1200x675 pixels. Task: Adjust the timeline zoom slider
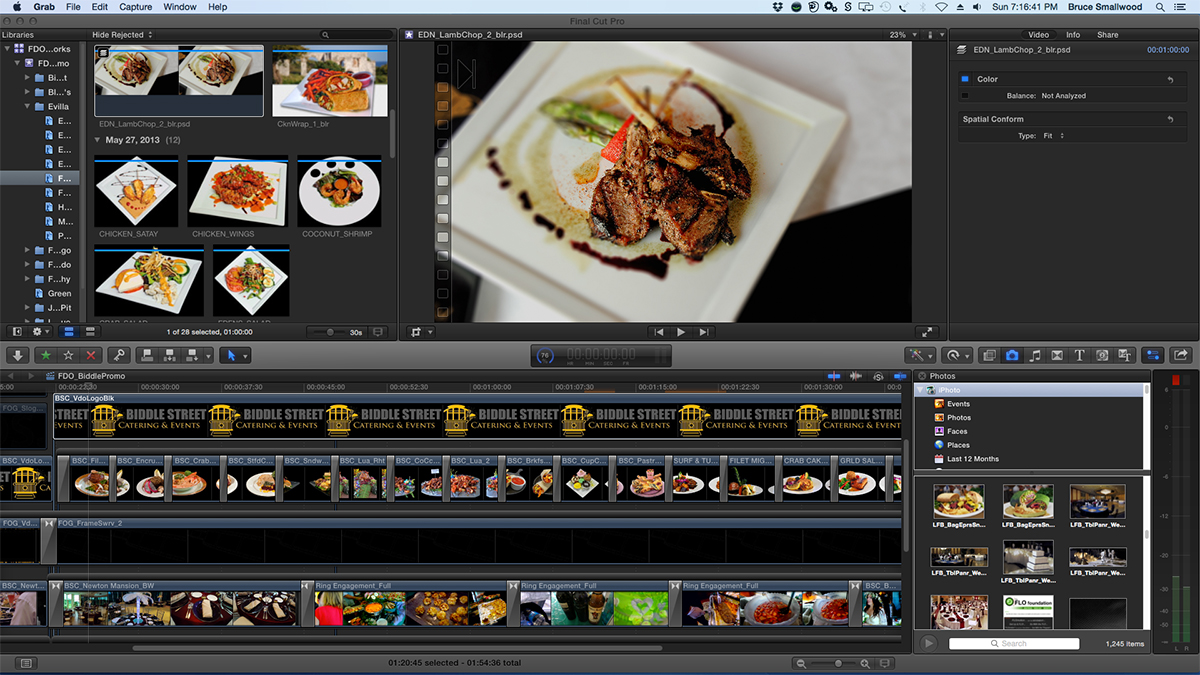click(x=838, y=663)
